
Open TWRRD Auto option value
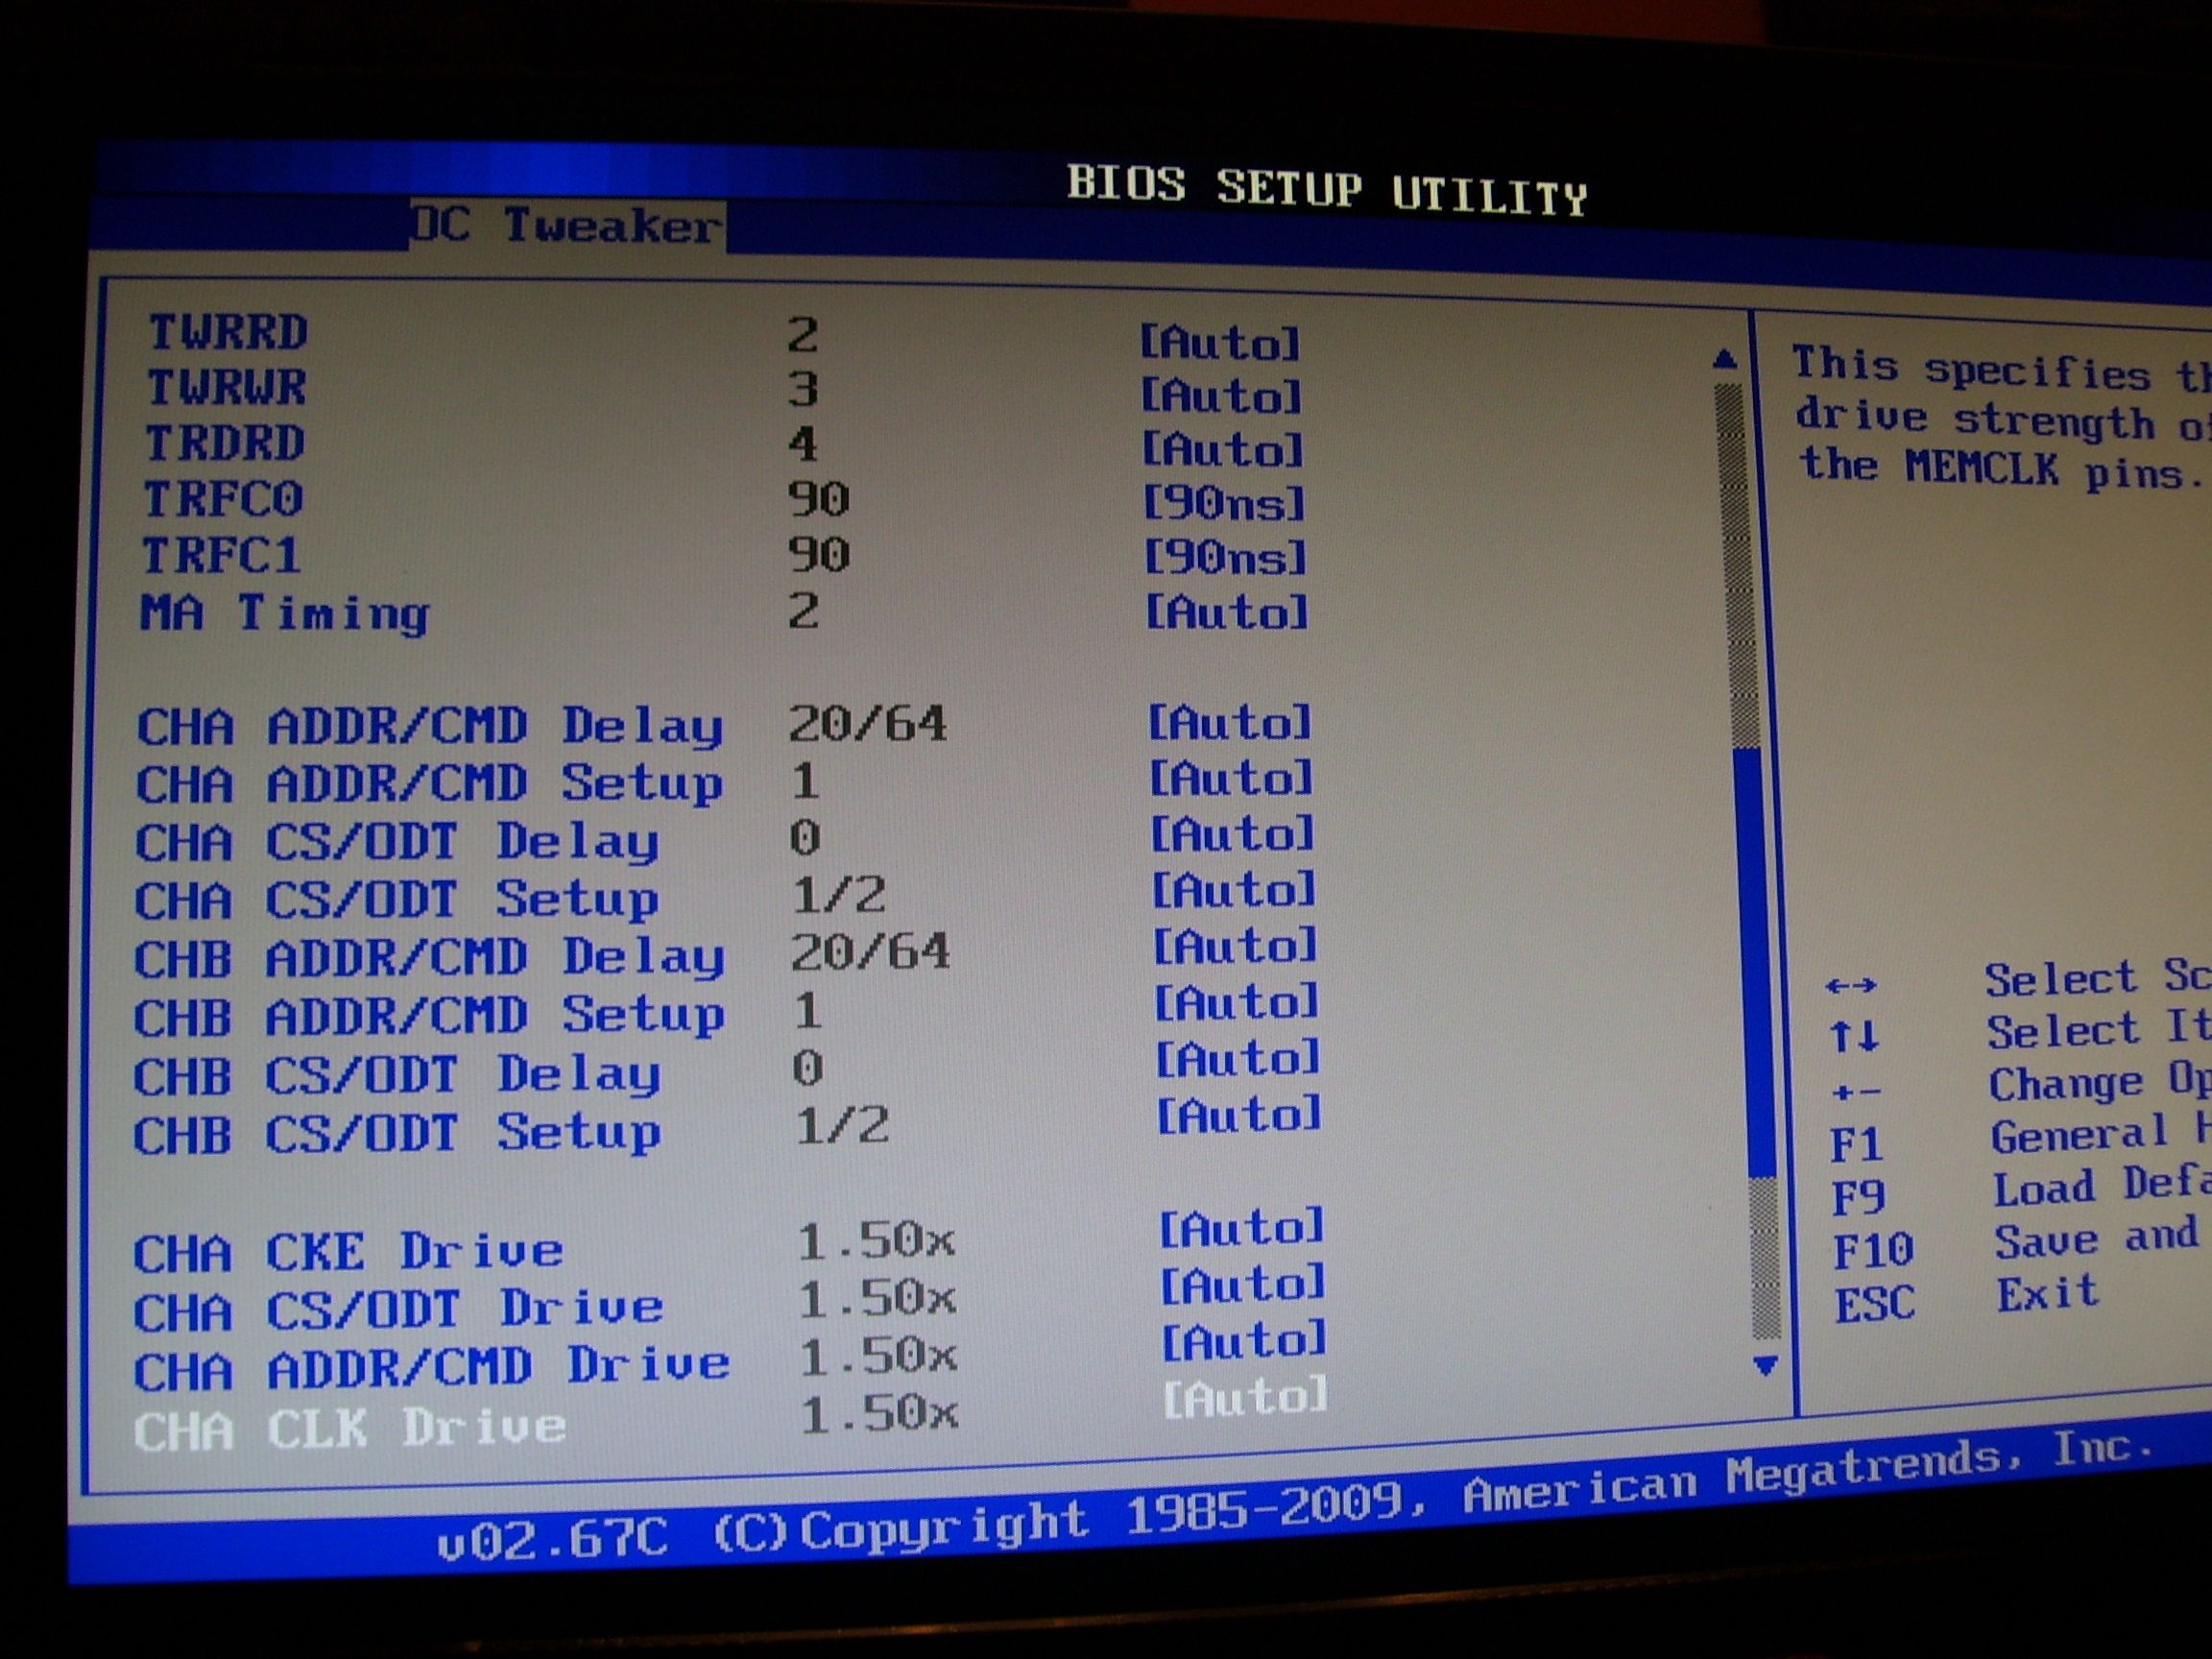1220,343
